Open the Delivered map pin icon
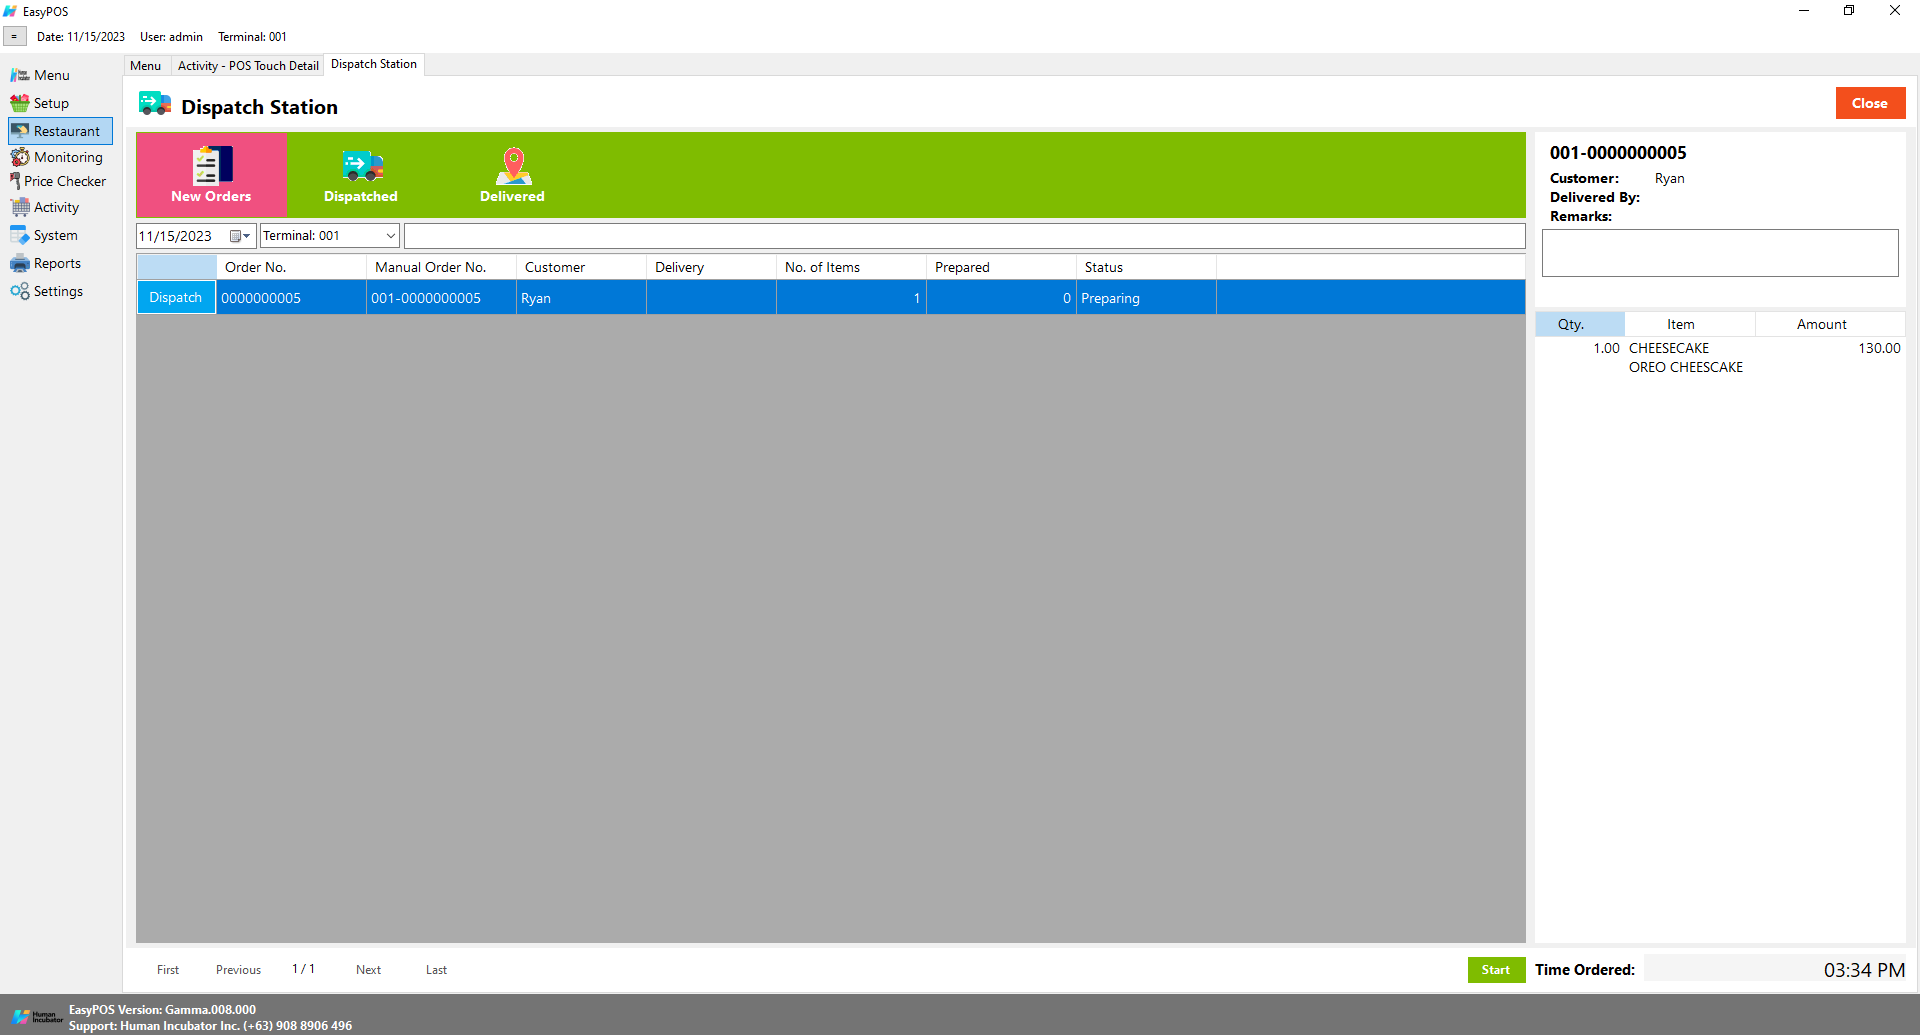The image size is (1920, 1035). [x=513, y=166]
